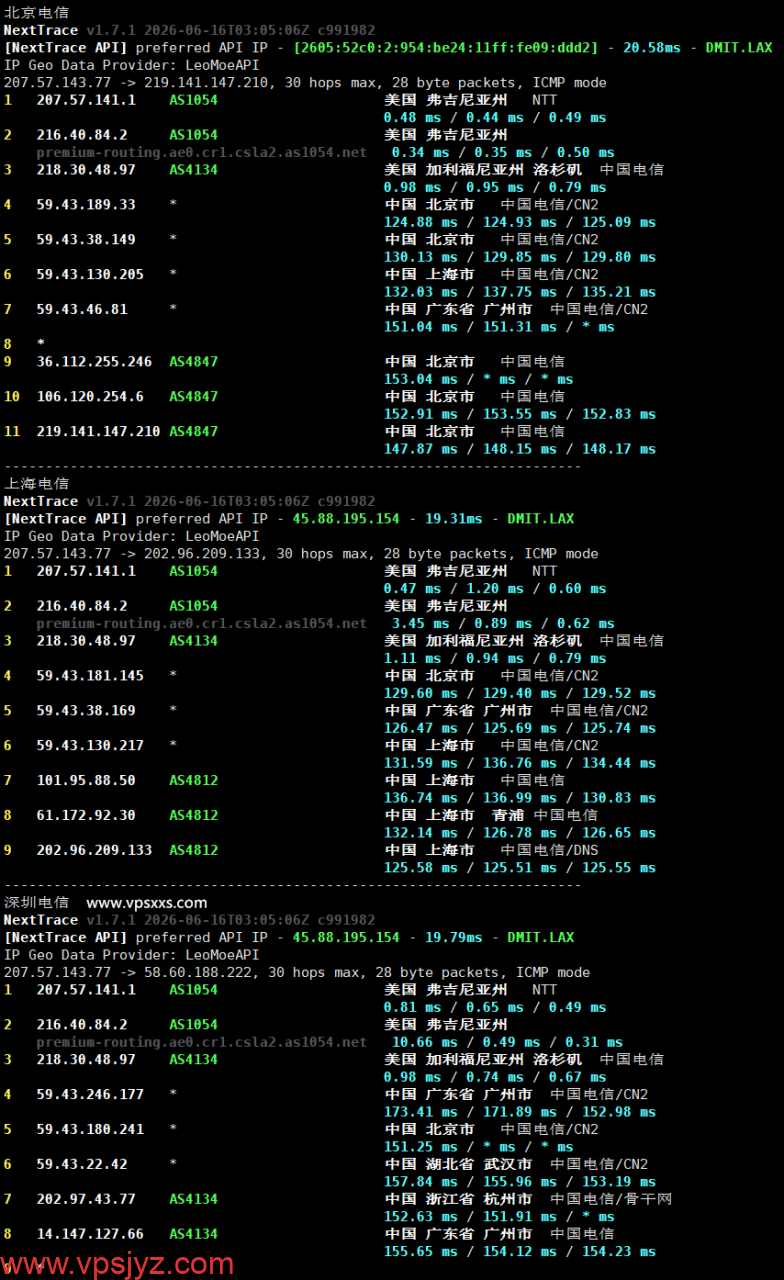Click destination IP 219.141.147.210 in hop 11
784x1280 pixels.
(x=98, y=431)
